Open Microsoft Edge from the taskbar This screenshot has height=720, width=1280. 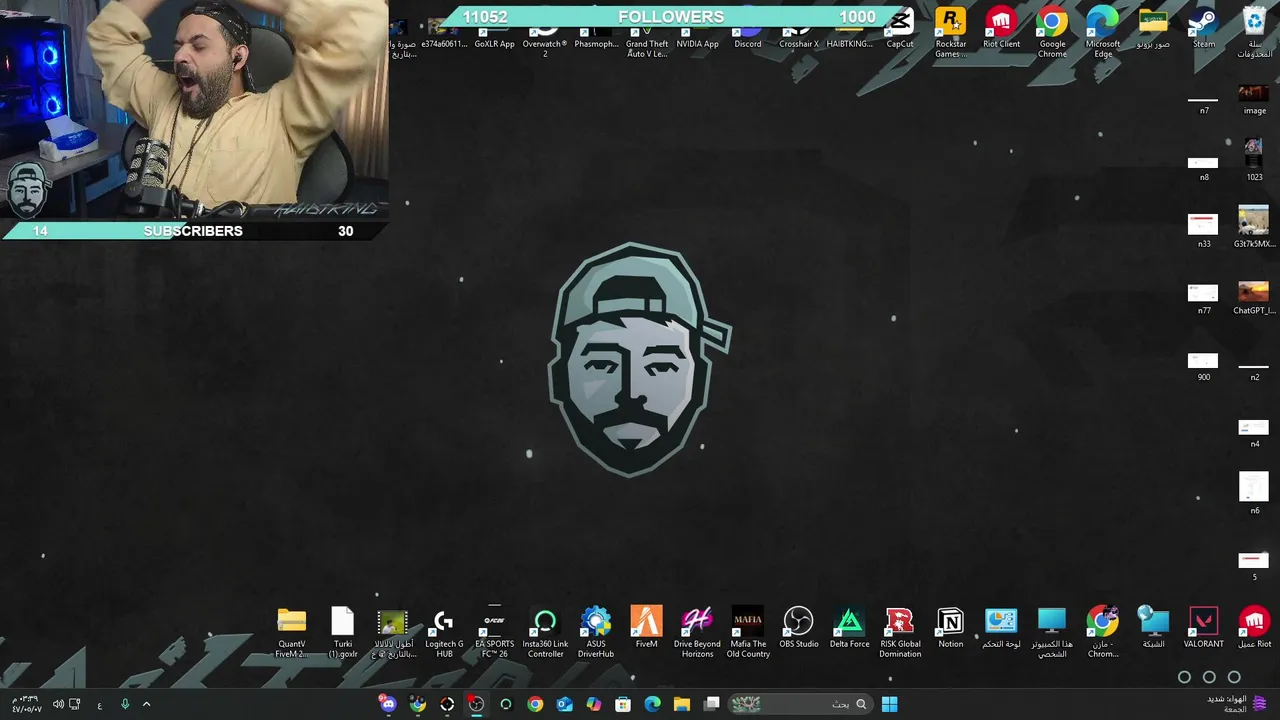(x=652, y=704)
